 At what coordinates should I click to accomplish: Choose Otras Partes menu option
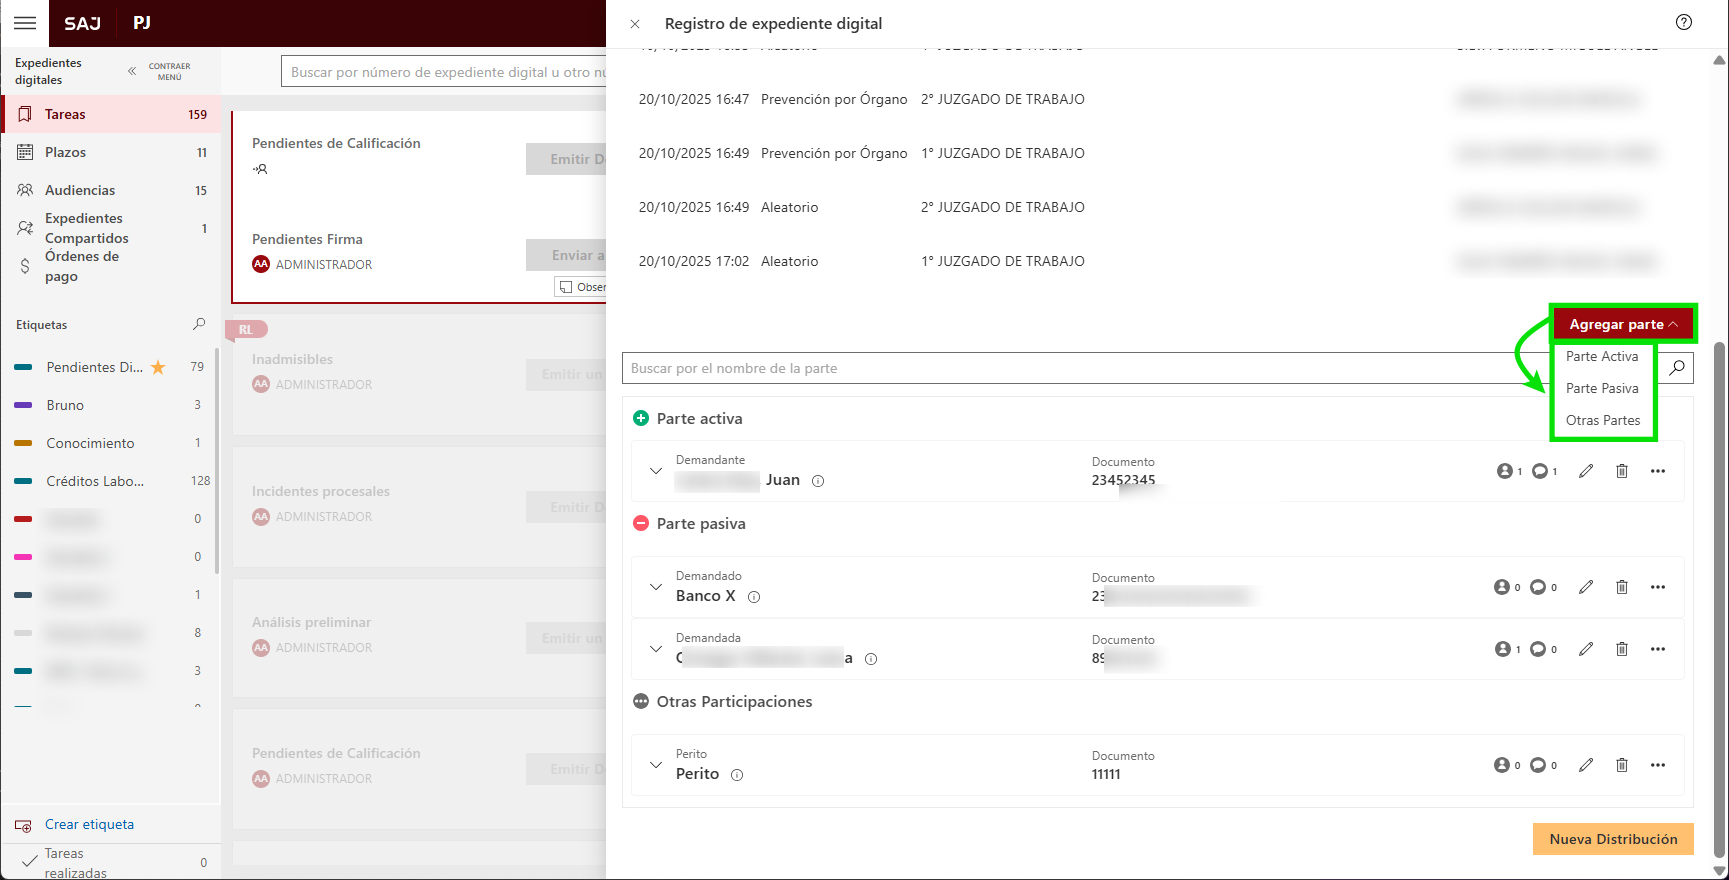tap(1603, 420)
